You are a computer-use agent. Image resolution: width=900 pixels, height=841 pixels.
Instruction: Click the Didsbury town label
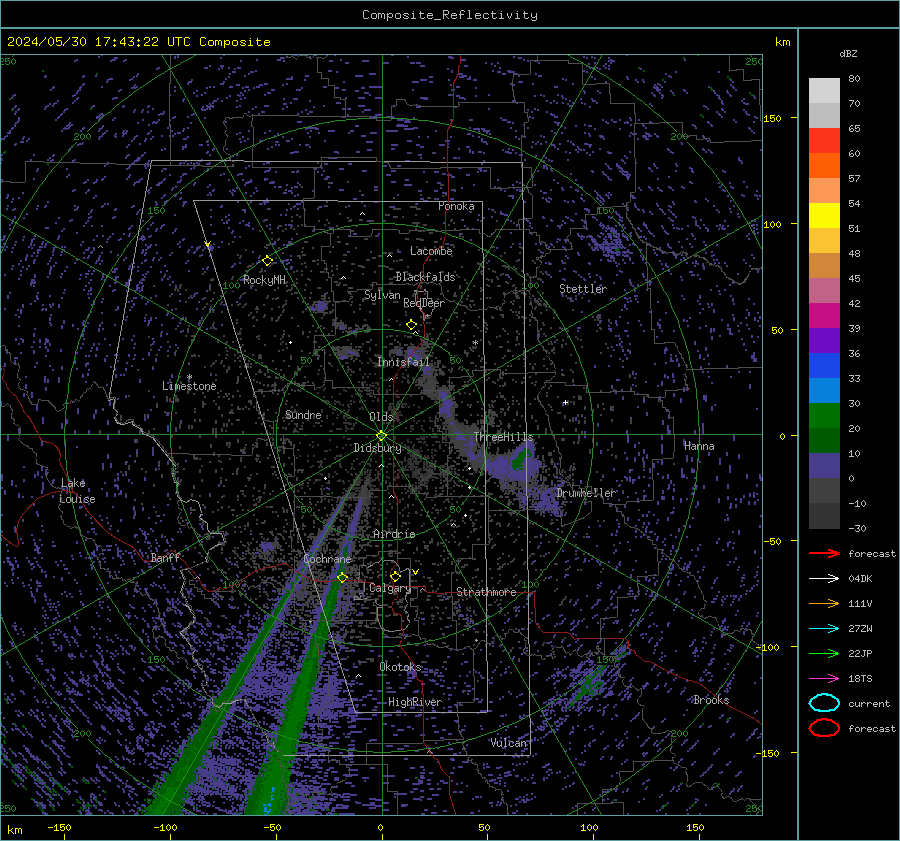(x=377, y=448)
